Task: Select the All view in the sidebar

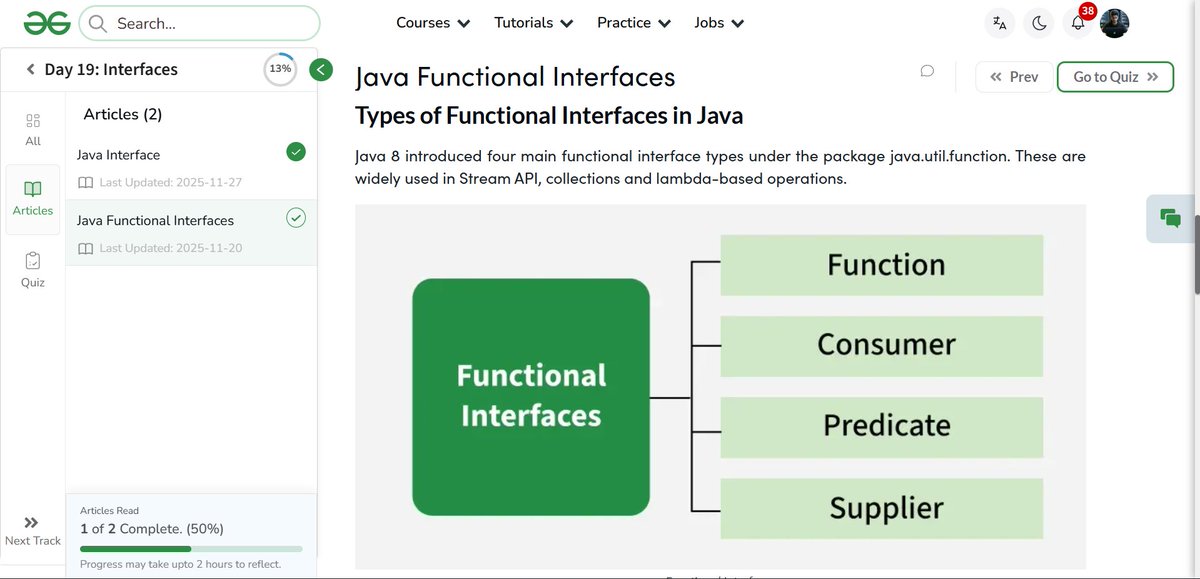Action: coord(32,128)
